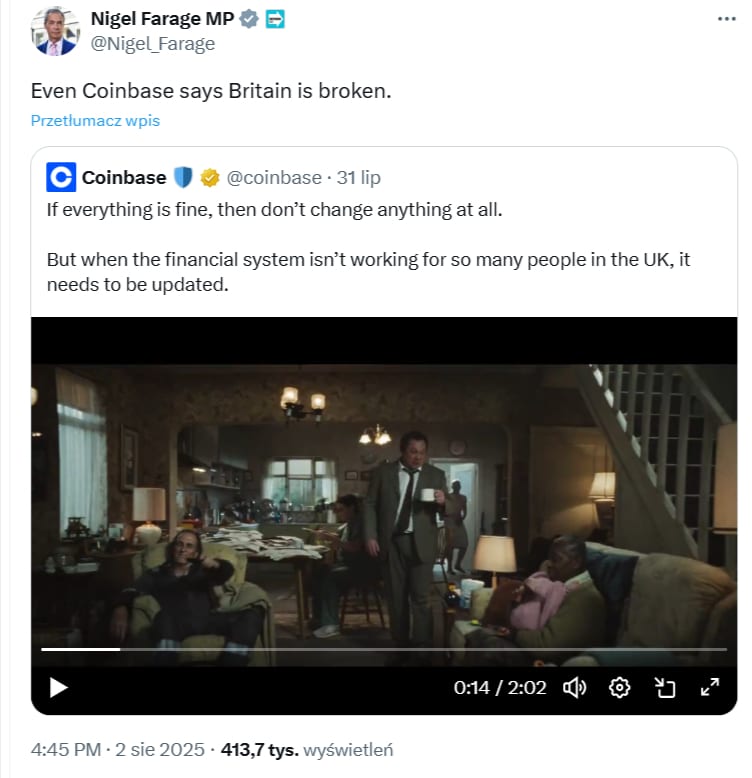The height and width of the screenshot is (778, 752).
Task: Click the Coinbase logo avatar
Action: 61,178
